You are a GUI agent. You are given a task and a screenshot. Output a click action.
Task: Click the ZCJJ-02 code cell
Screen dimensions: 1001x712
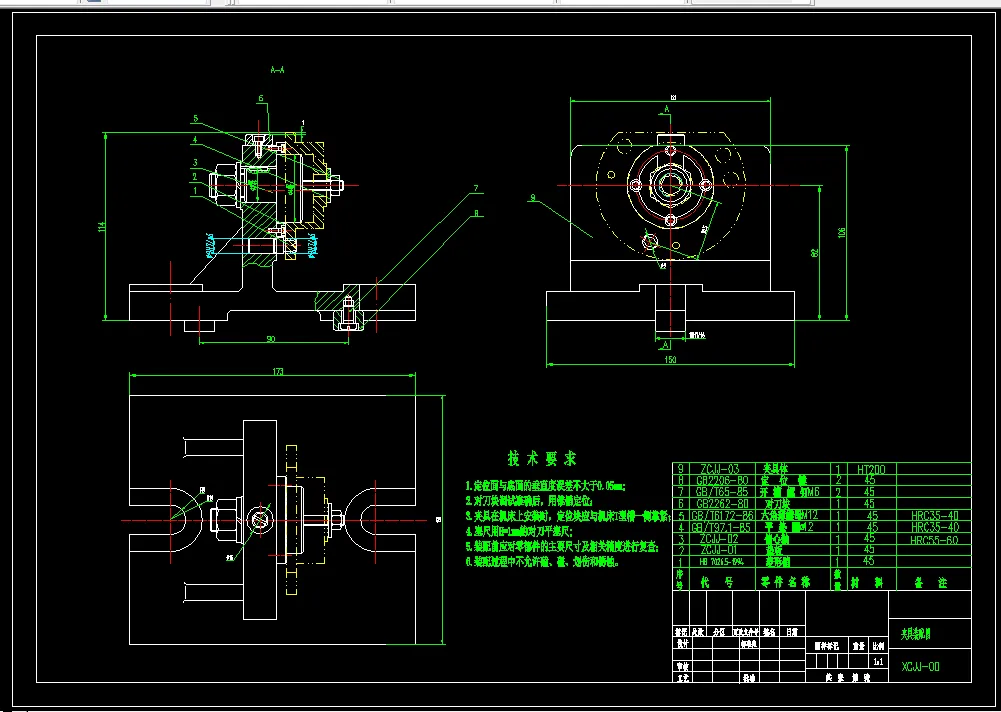pos(719,539)
